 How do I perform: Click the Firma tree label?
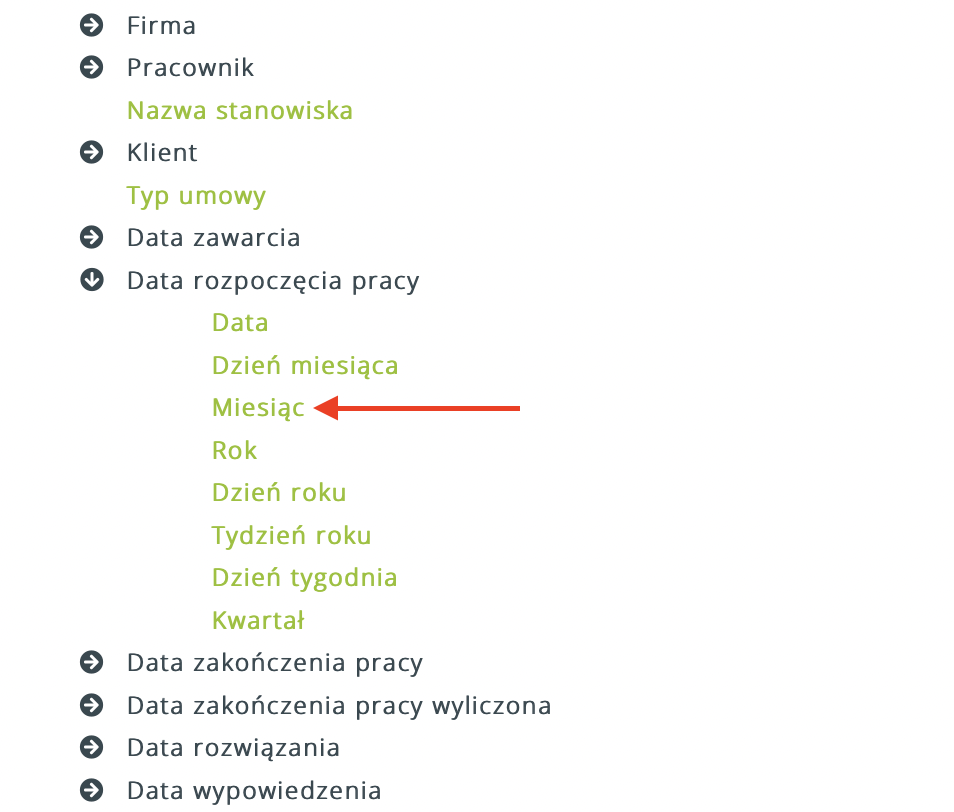161,25
